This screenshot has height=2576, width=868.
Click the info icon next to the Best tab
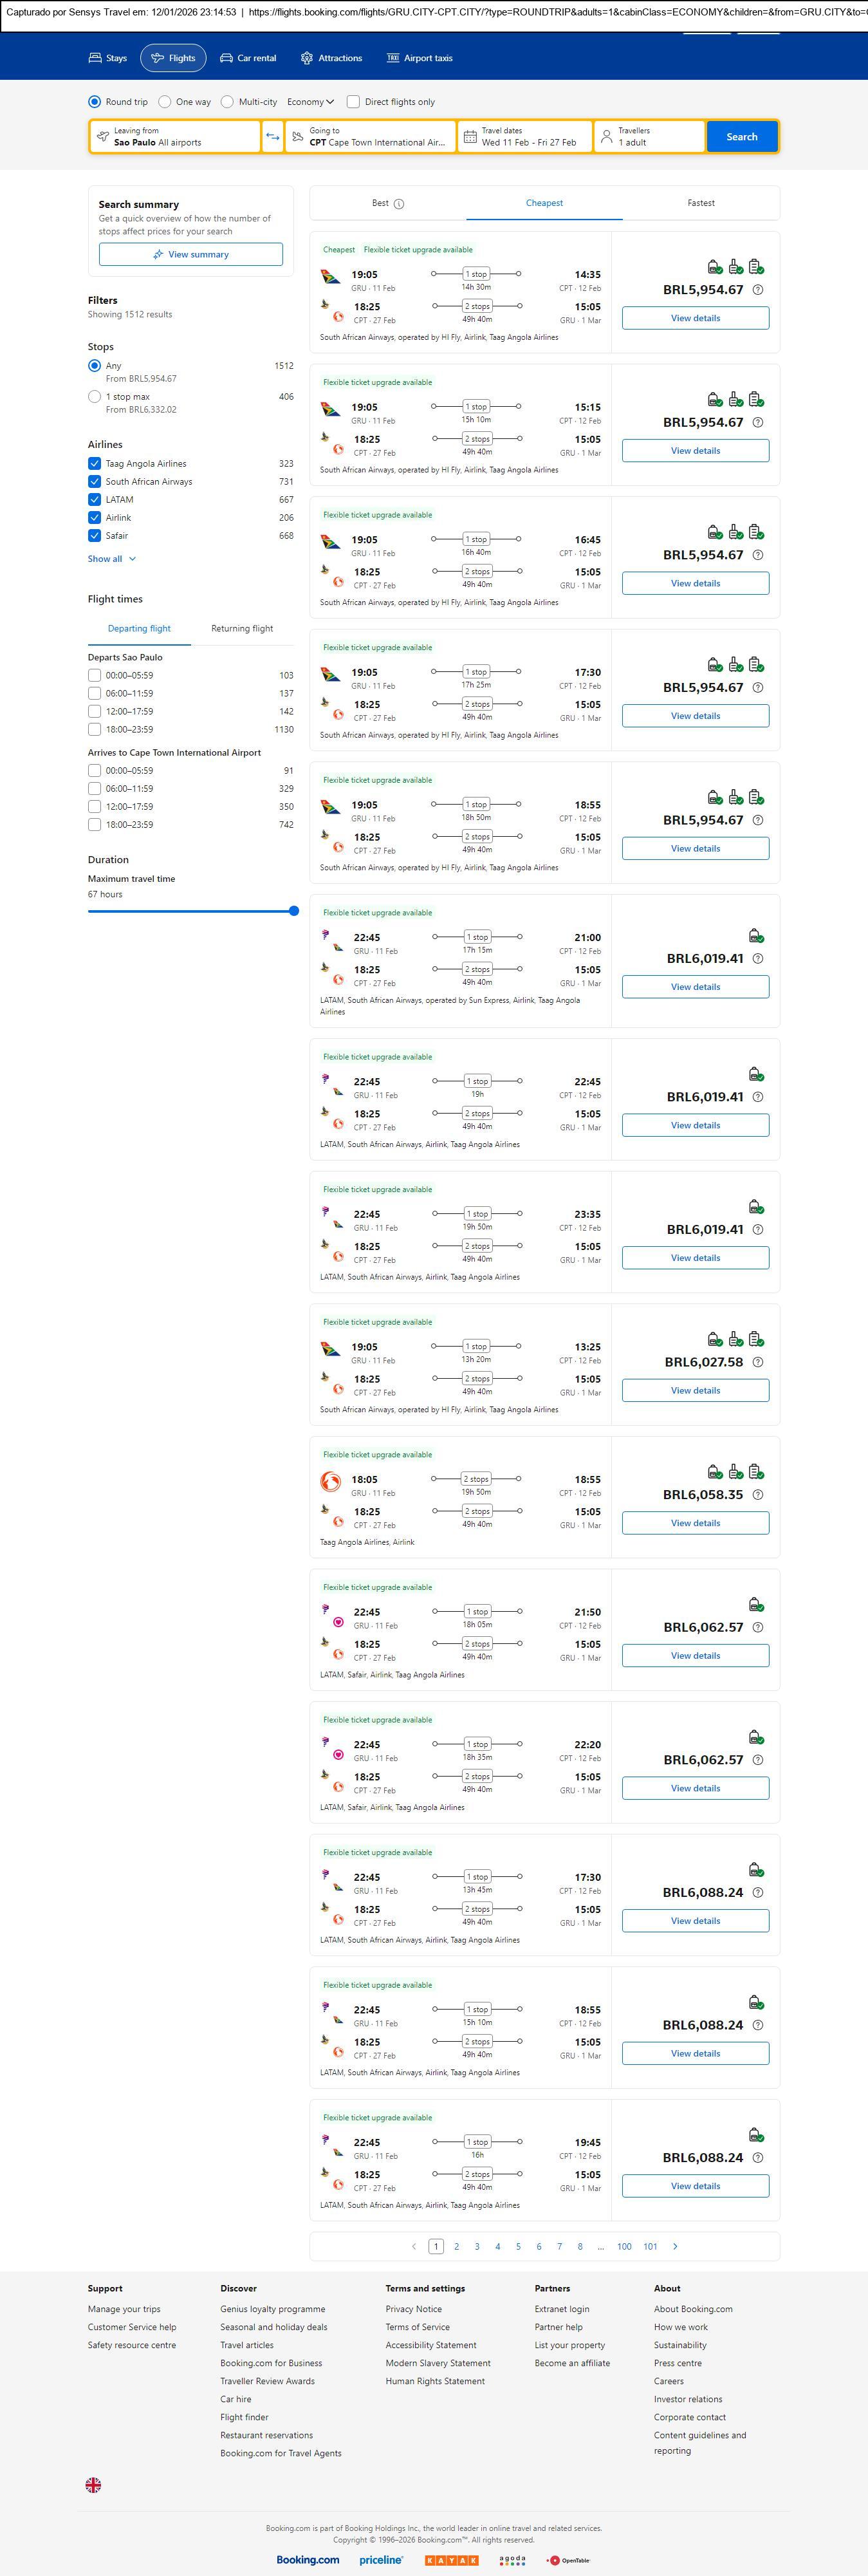399,204
